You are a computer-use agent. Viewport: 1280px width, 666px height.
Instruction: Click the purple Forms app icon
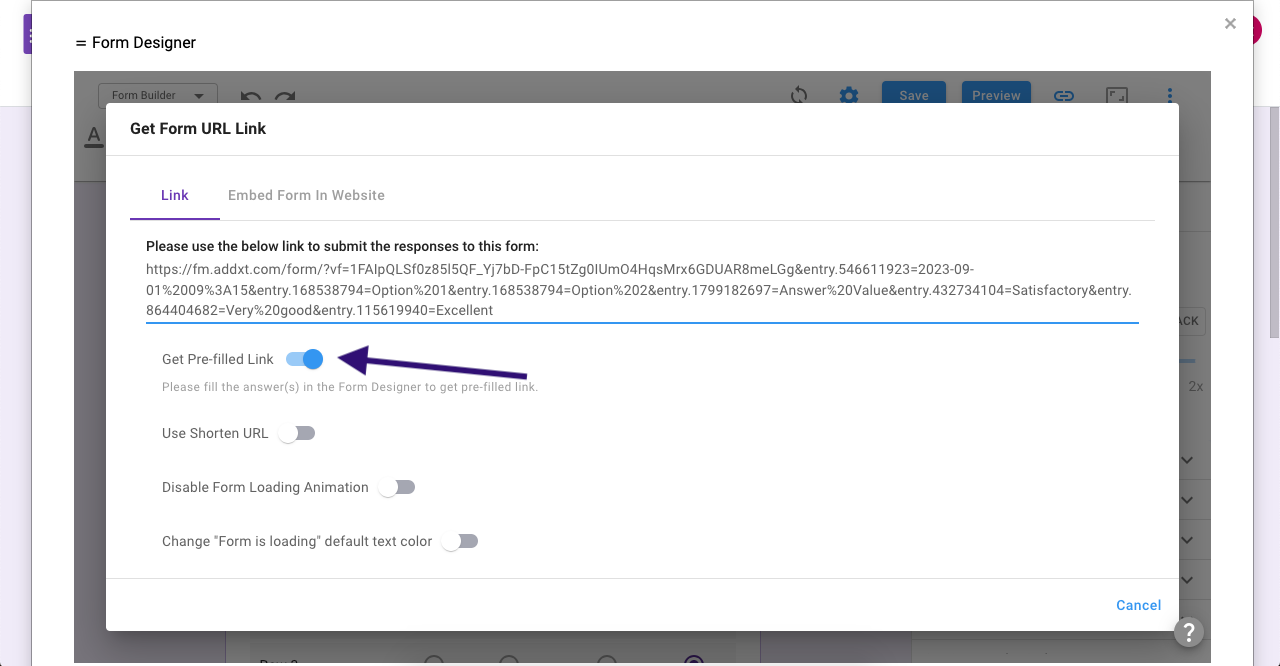(x=28, y=36)
